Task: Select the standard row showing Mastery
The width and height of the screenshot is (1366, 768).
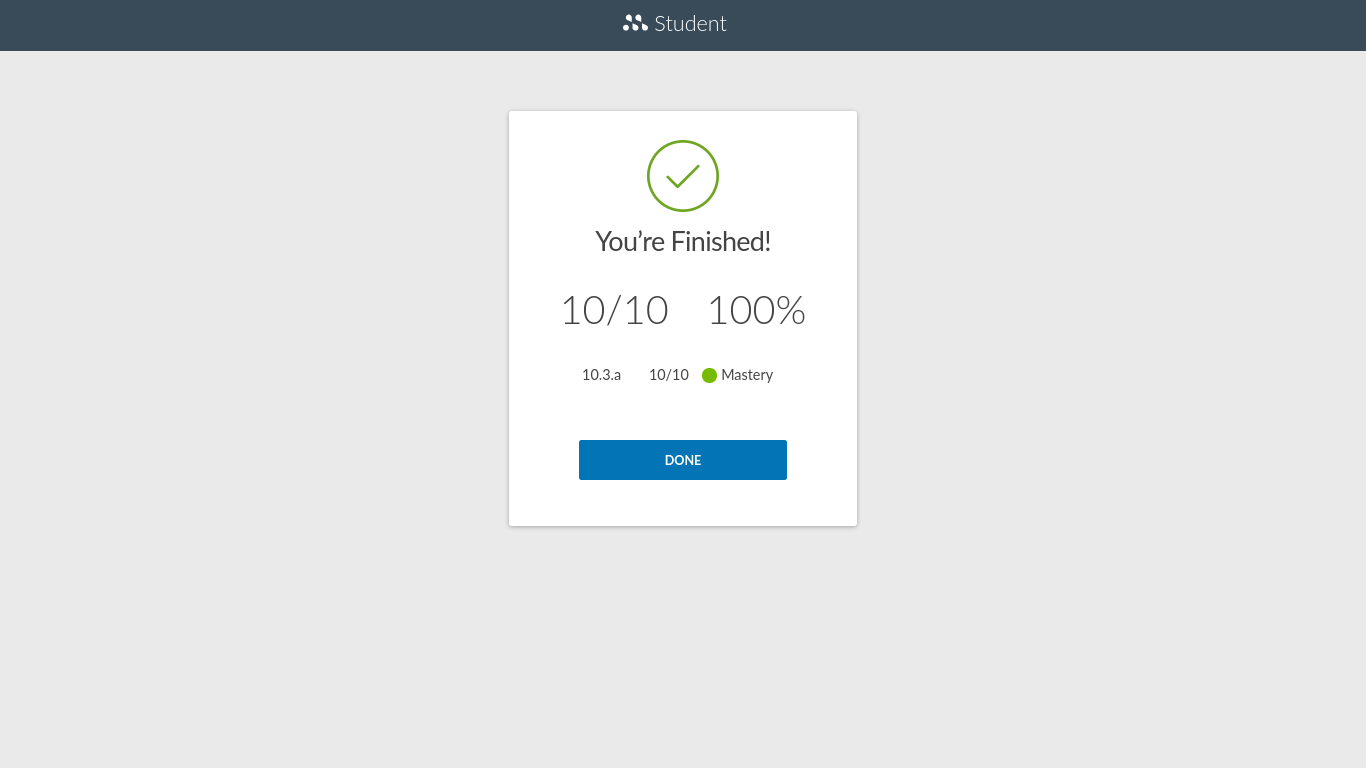Action: coord(678,375)
